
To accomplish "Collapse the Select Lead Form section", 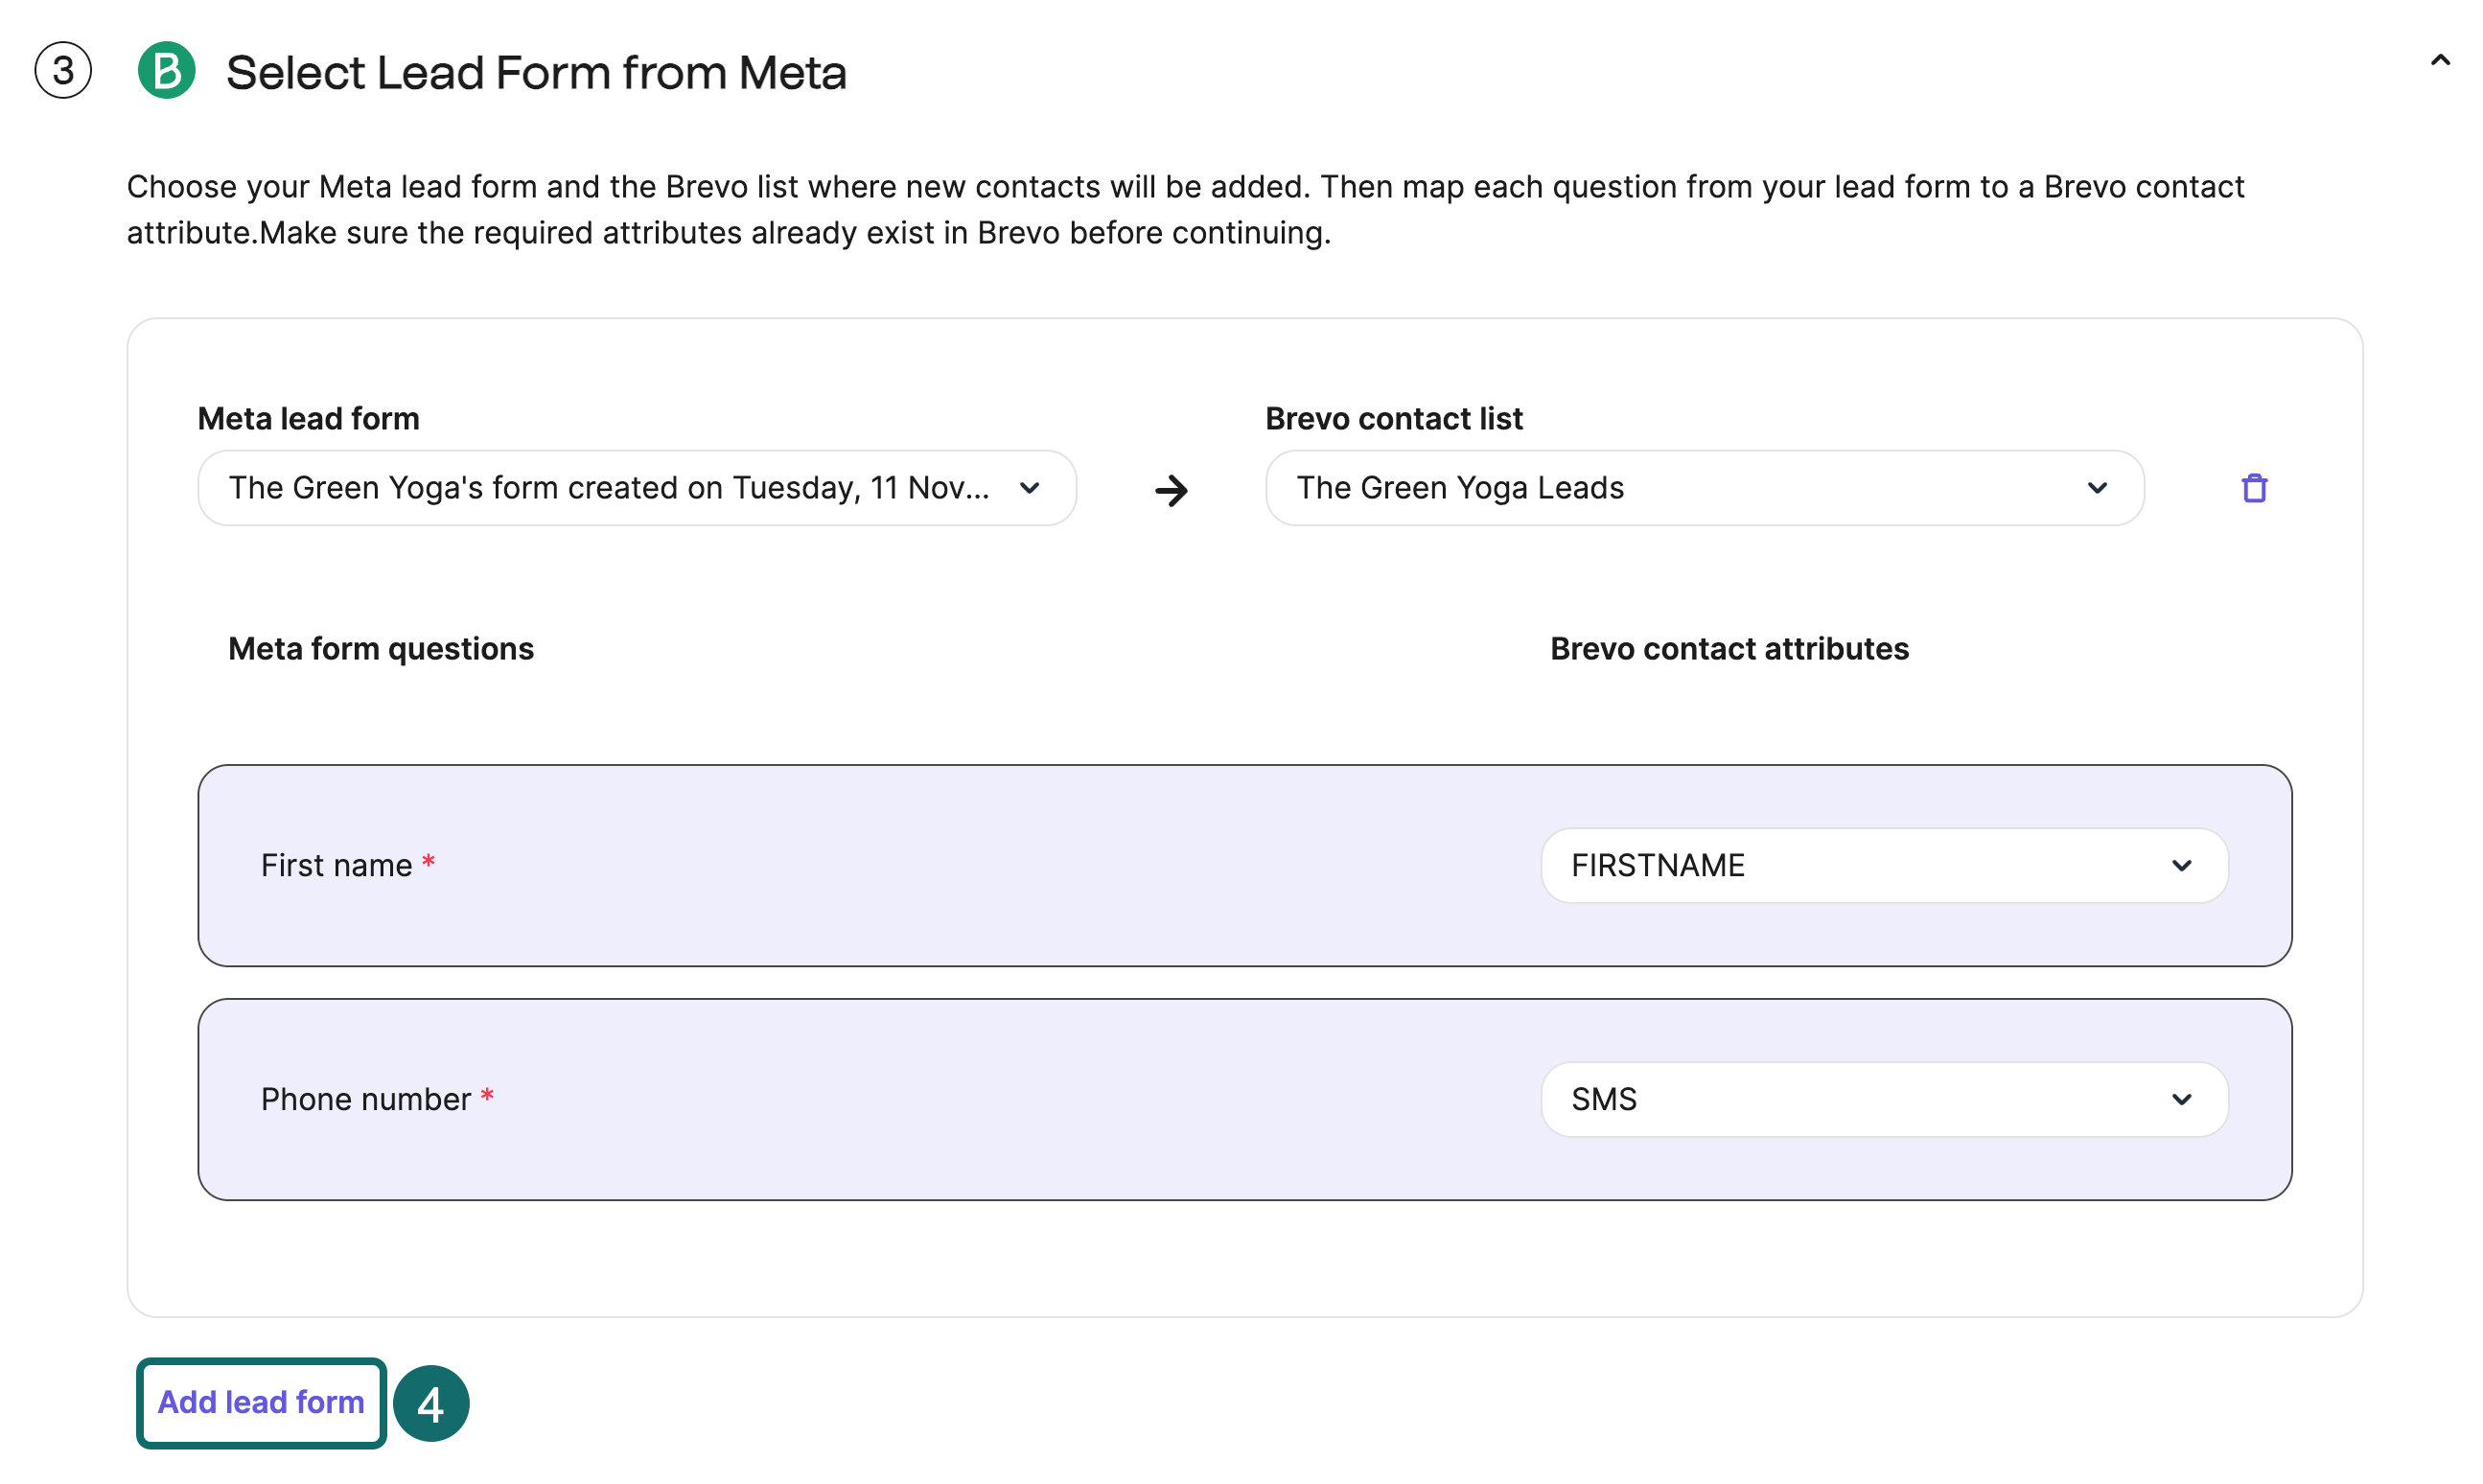I will [2440, 60].
